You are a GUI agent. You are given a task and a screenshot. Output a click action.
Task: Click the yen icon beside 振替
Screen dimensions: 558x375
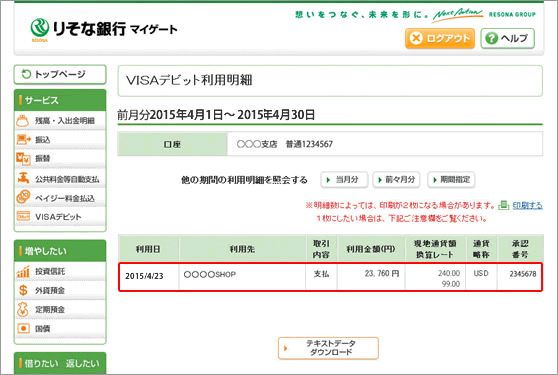(x=23, y=159)
